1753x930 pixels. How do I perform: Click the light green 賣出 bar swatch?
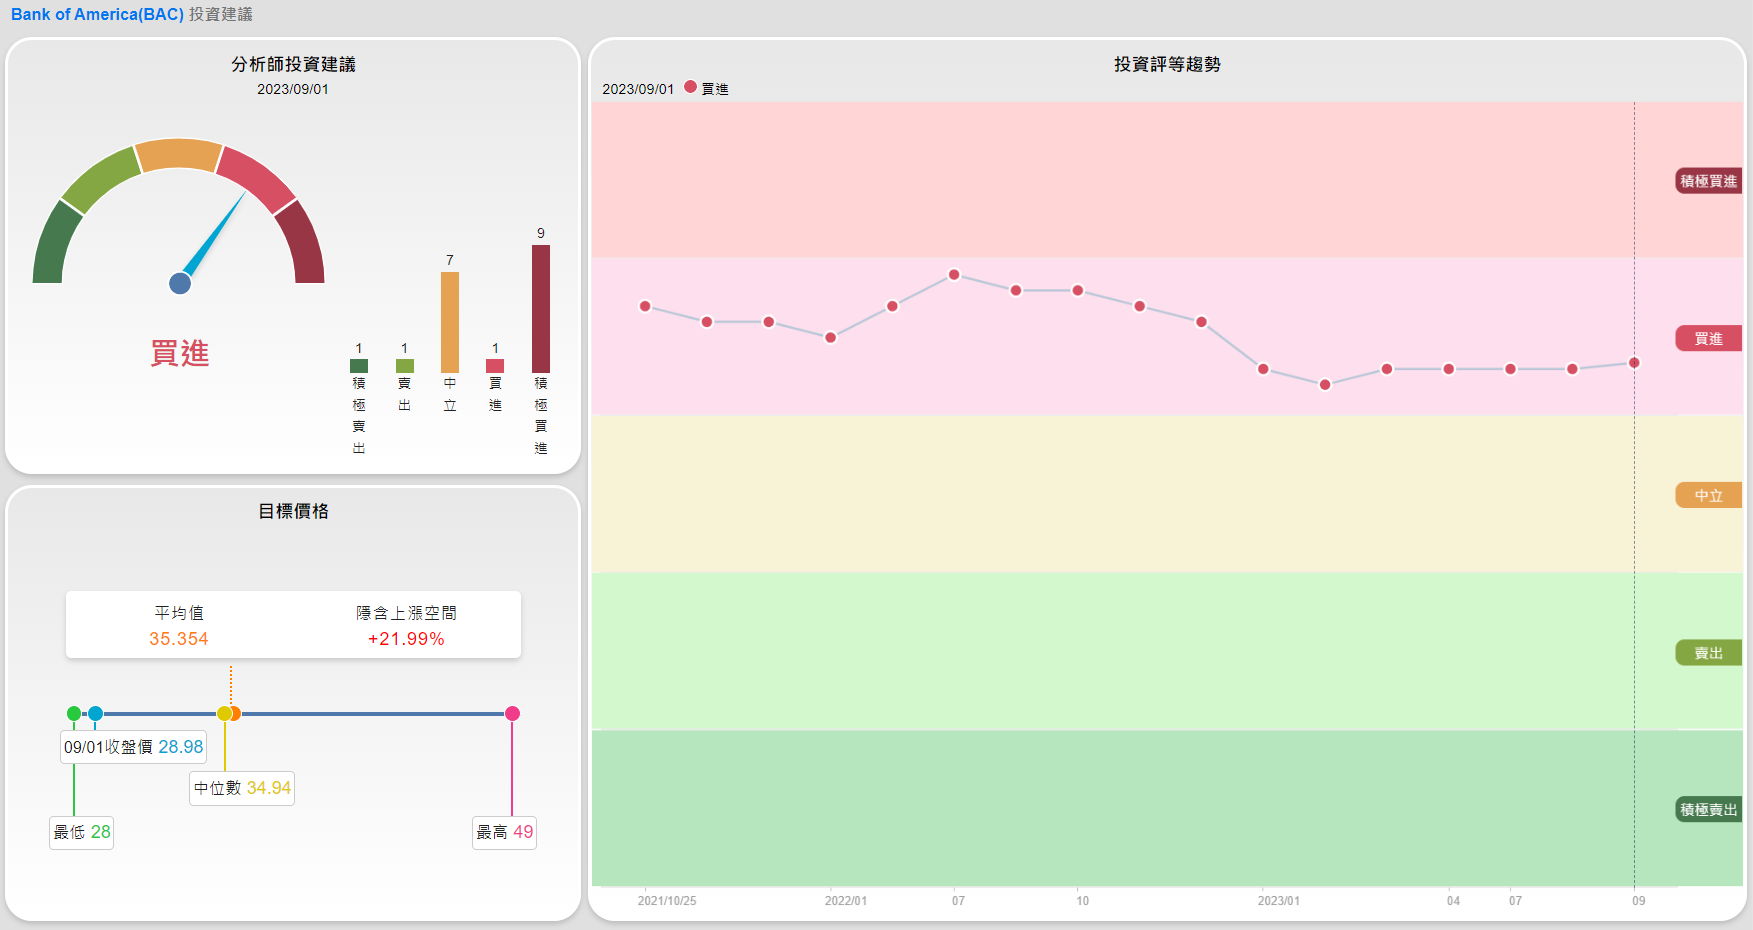(x=404, y=366)
